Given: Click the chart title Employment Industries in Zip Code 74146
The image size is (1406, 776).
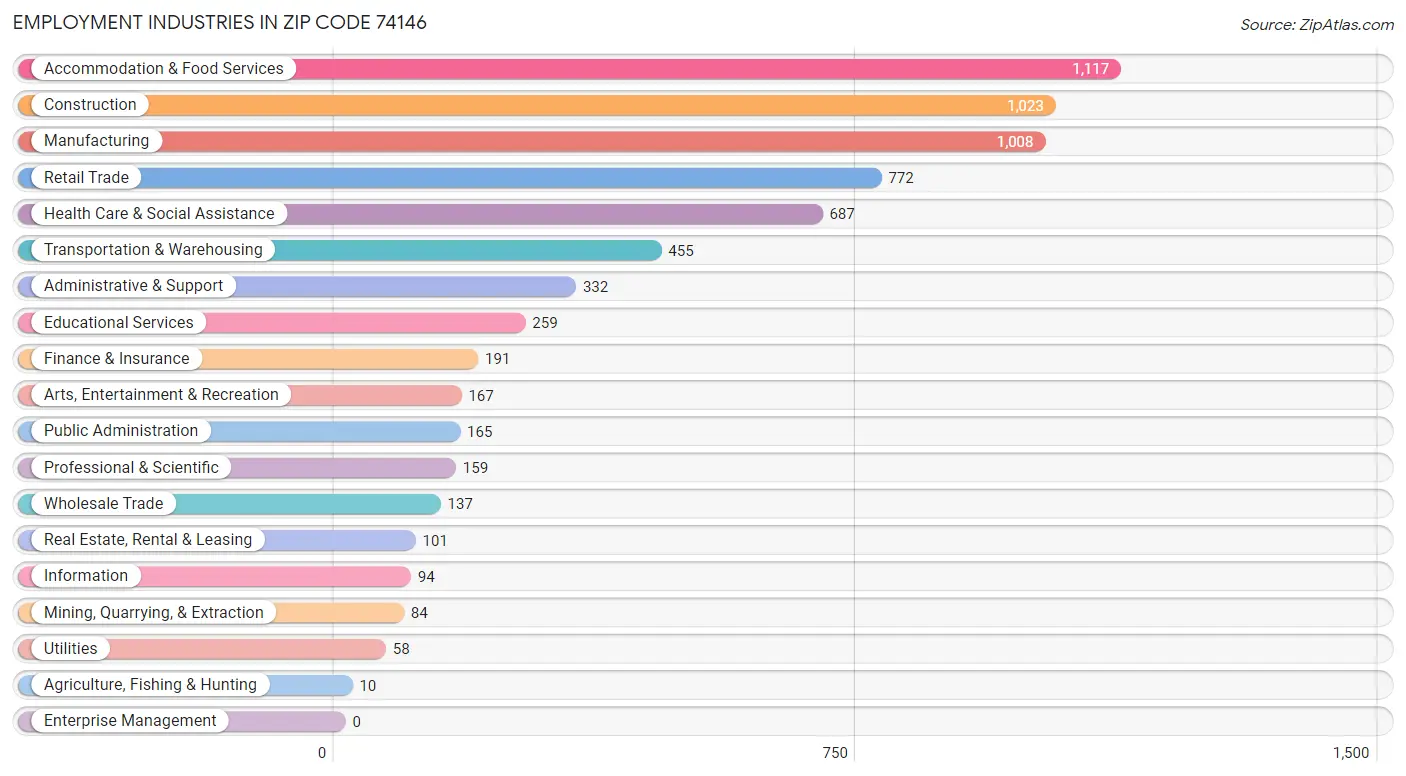Looking at the screenshot, I should [220, 22].
